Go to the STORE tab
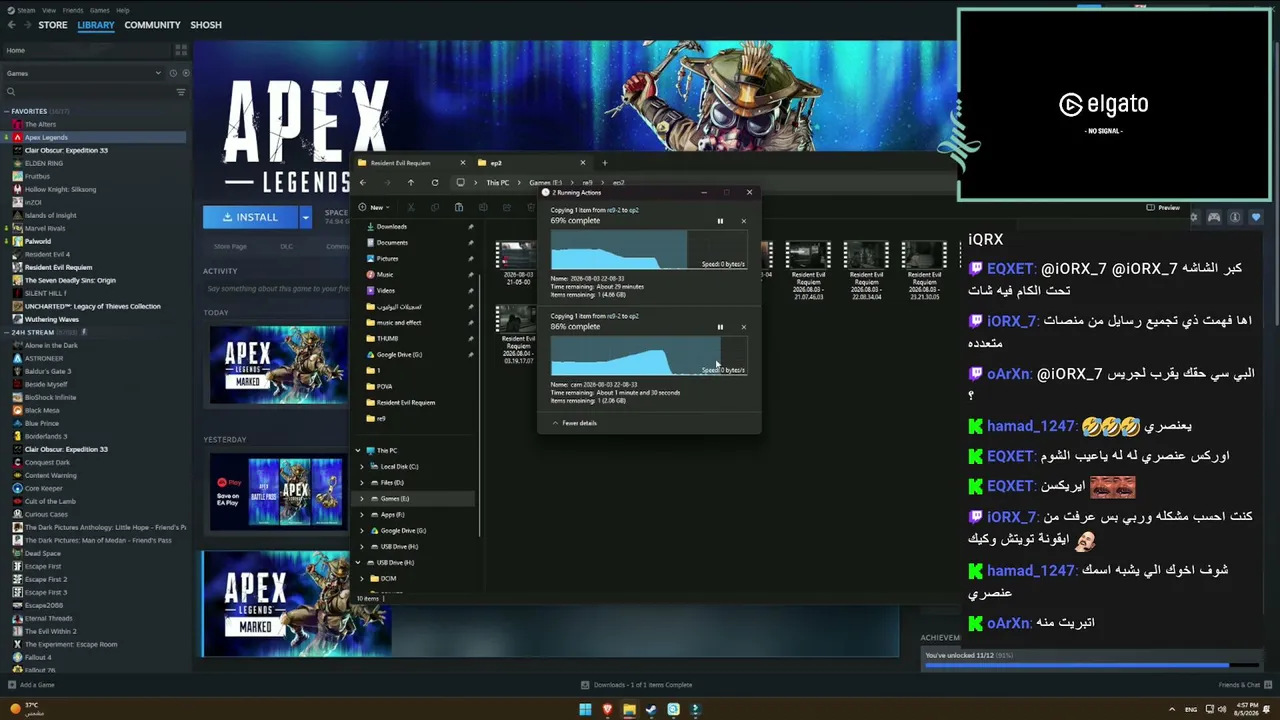 [53, 25]
